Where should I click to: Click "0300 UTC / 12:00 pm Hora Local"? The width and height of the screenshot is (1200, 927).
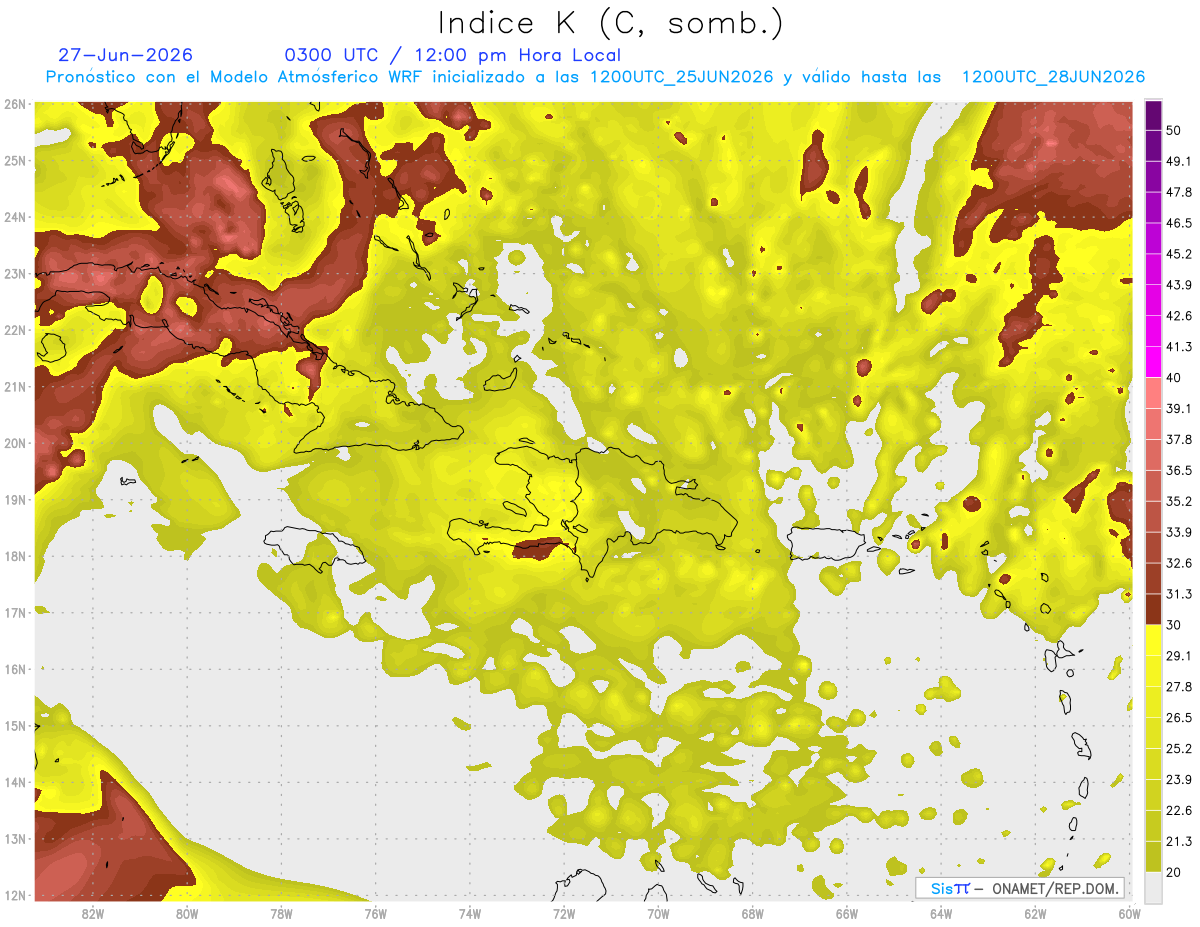pos(453,55)
